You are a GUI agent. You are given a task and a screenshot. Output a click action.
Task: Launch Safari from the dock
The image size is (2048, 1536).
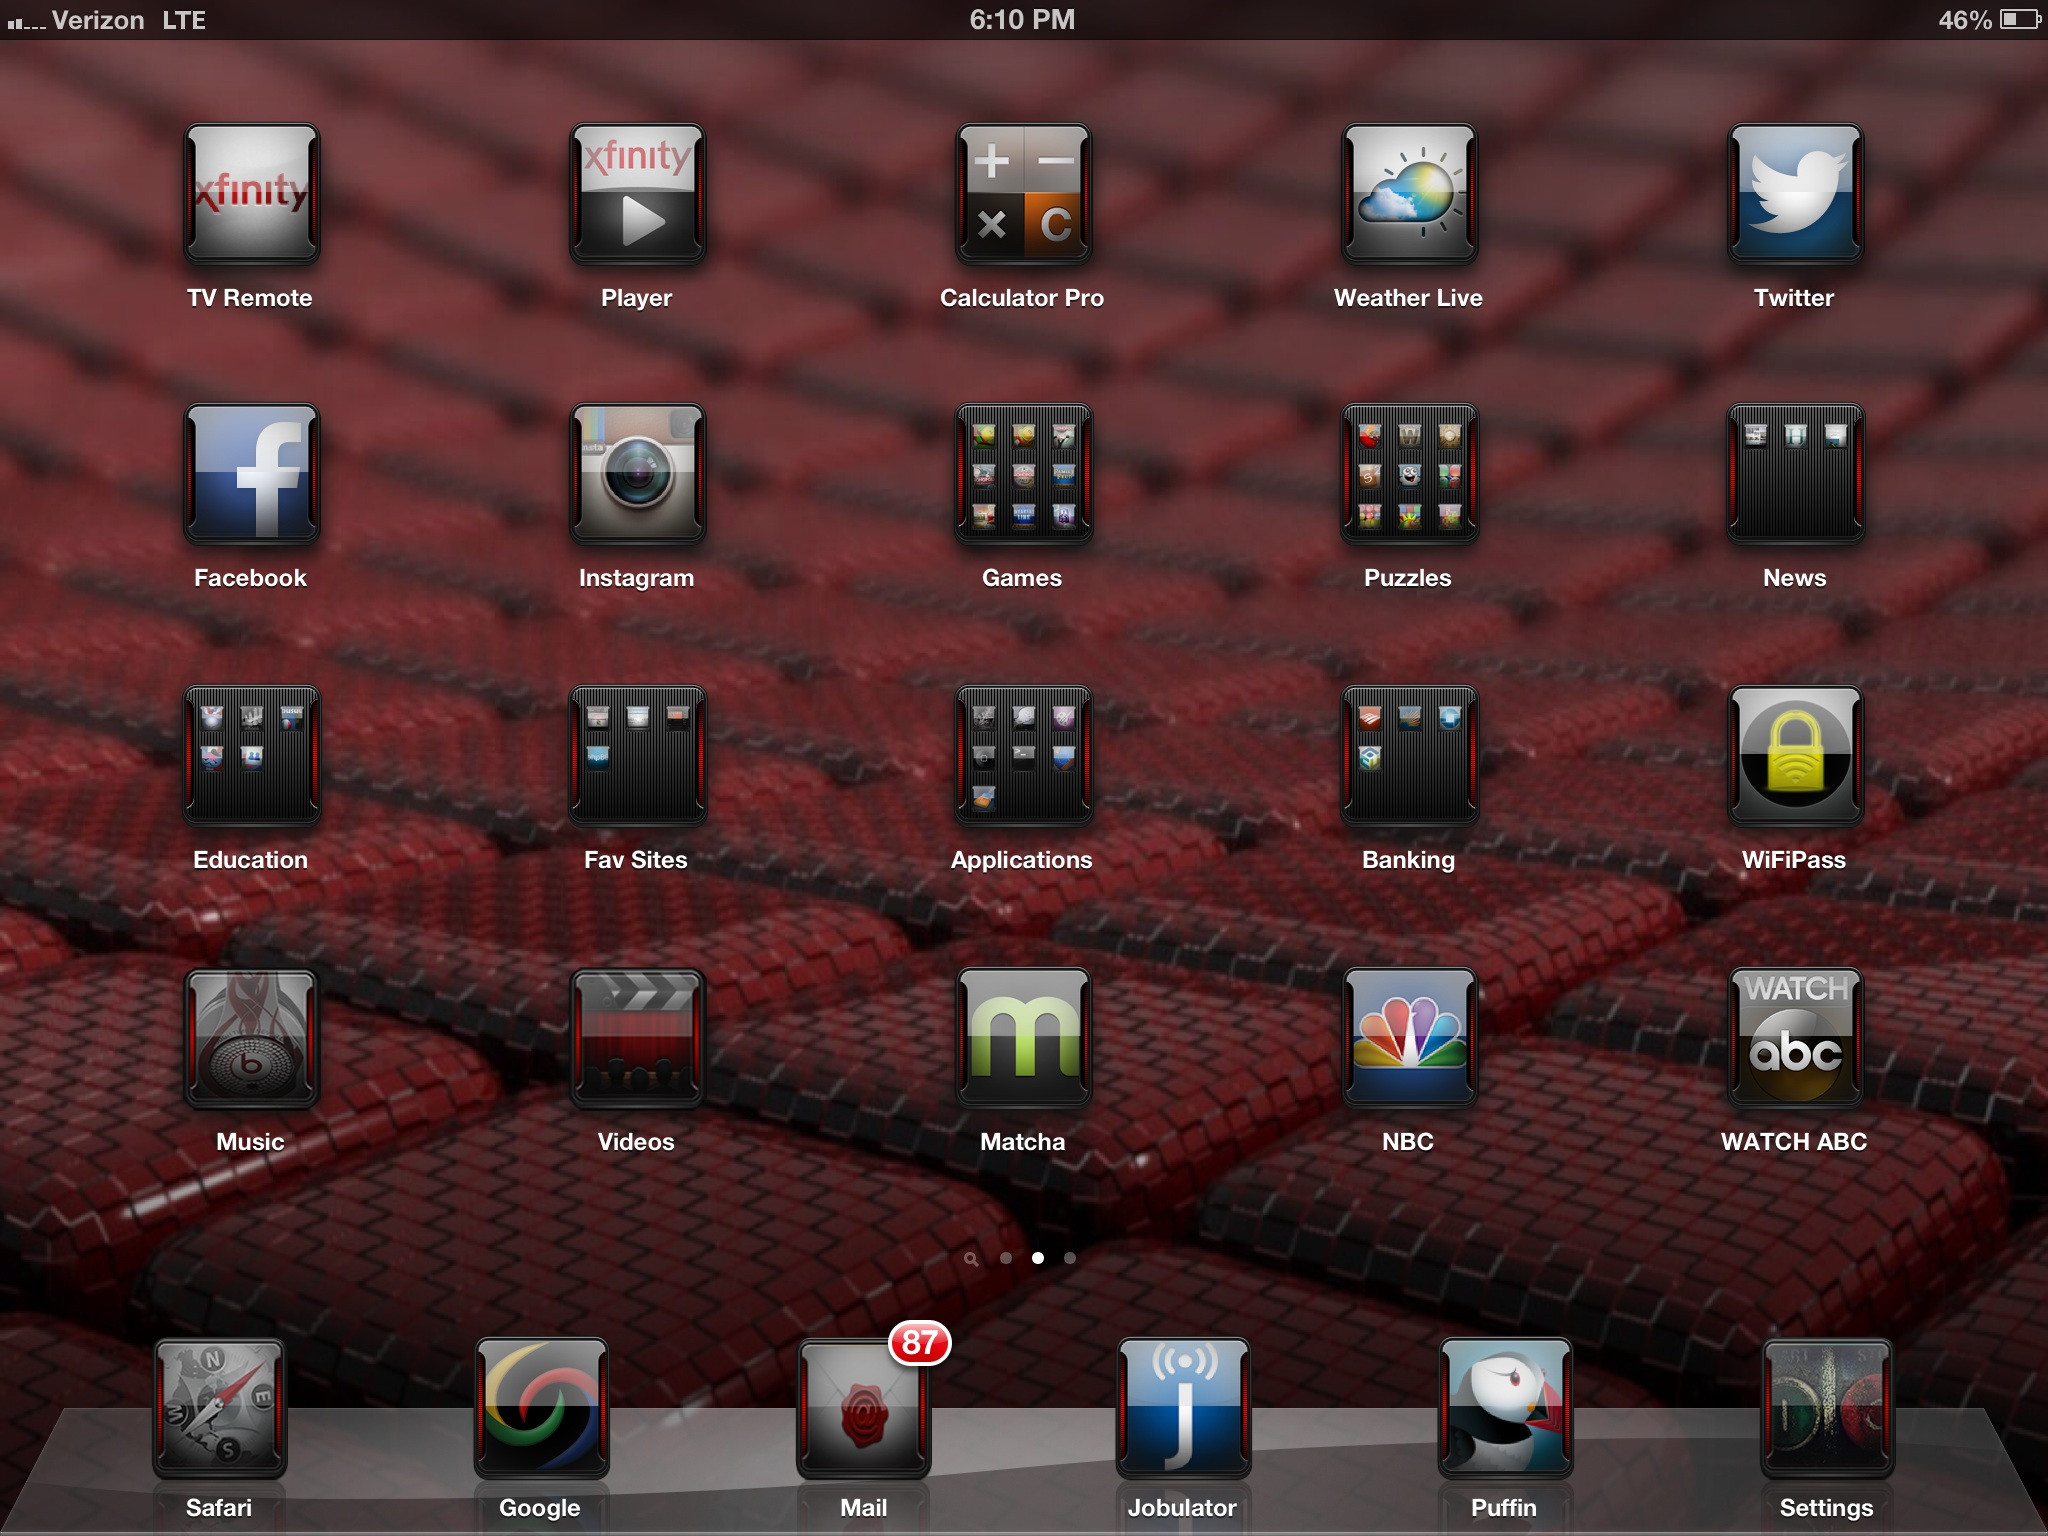click(x=219, y=1408)
